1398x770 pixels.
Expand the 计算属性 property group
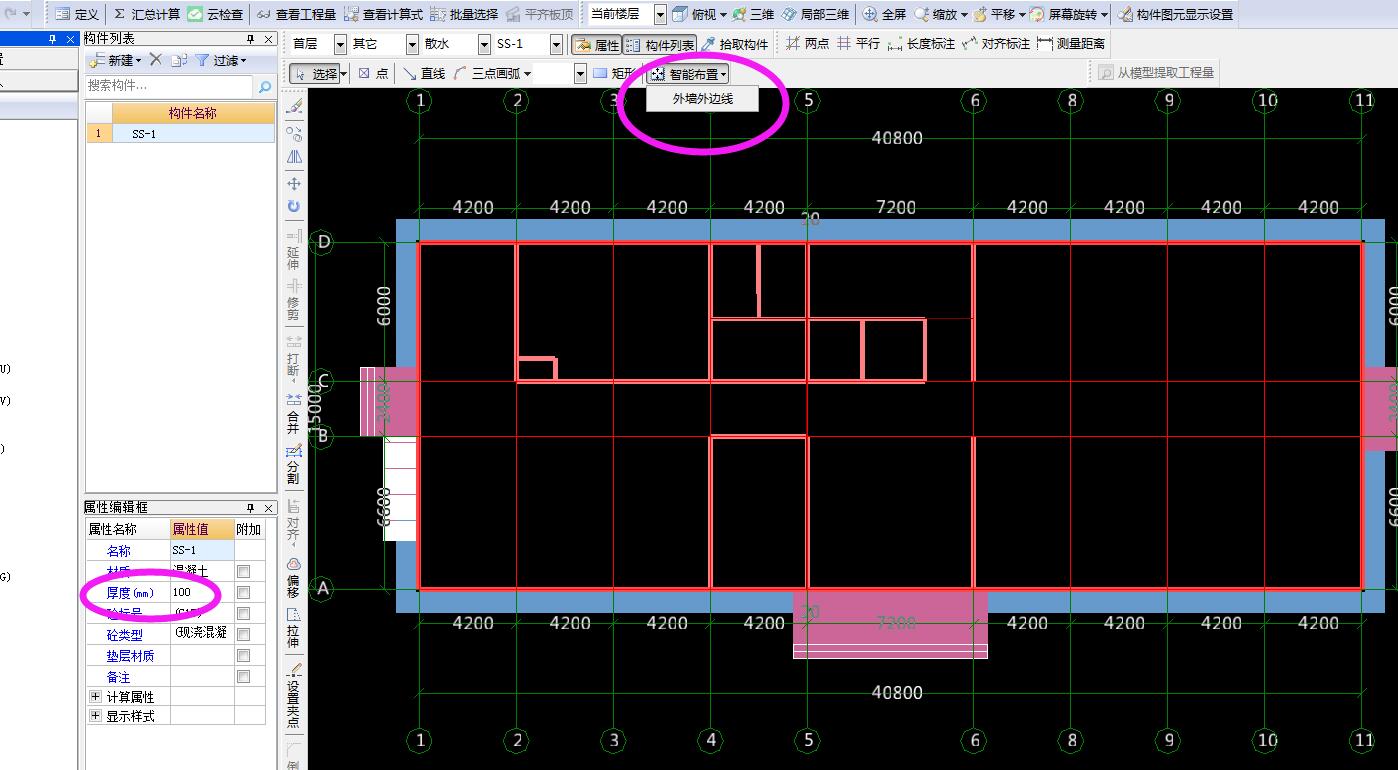[96, 696]
